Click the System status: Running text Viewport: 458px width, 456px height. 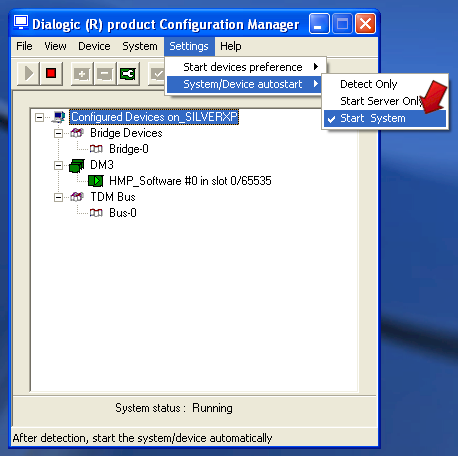(x=174, y=408)
